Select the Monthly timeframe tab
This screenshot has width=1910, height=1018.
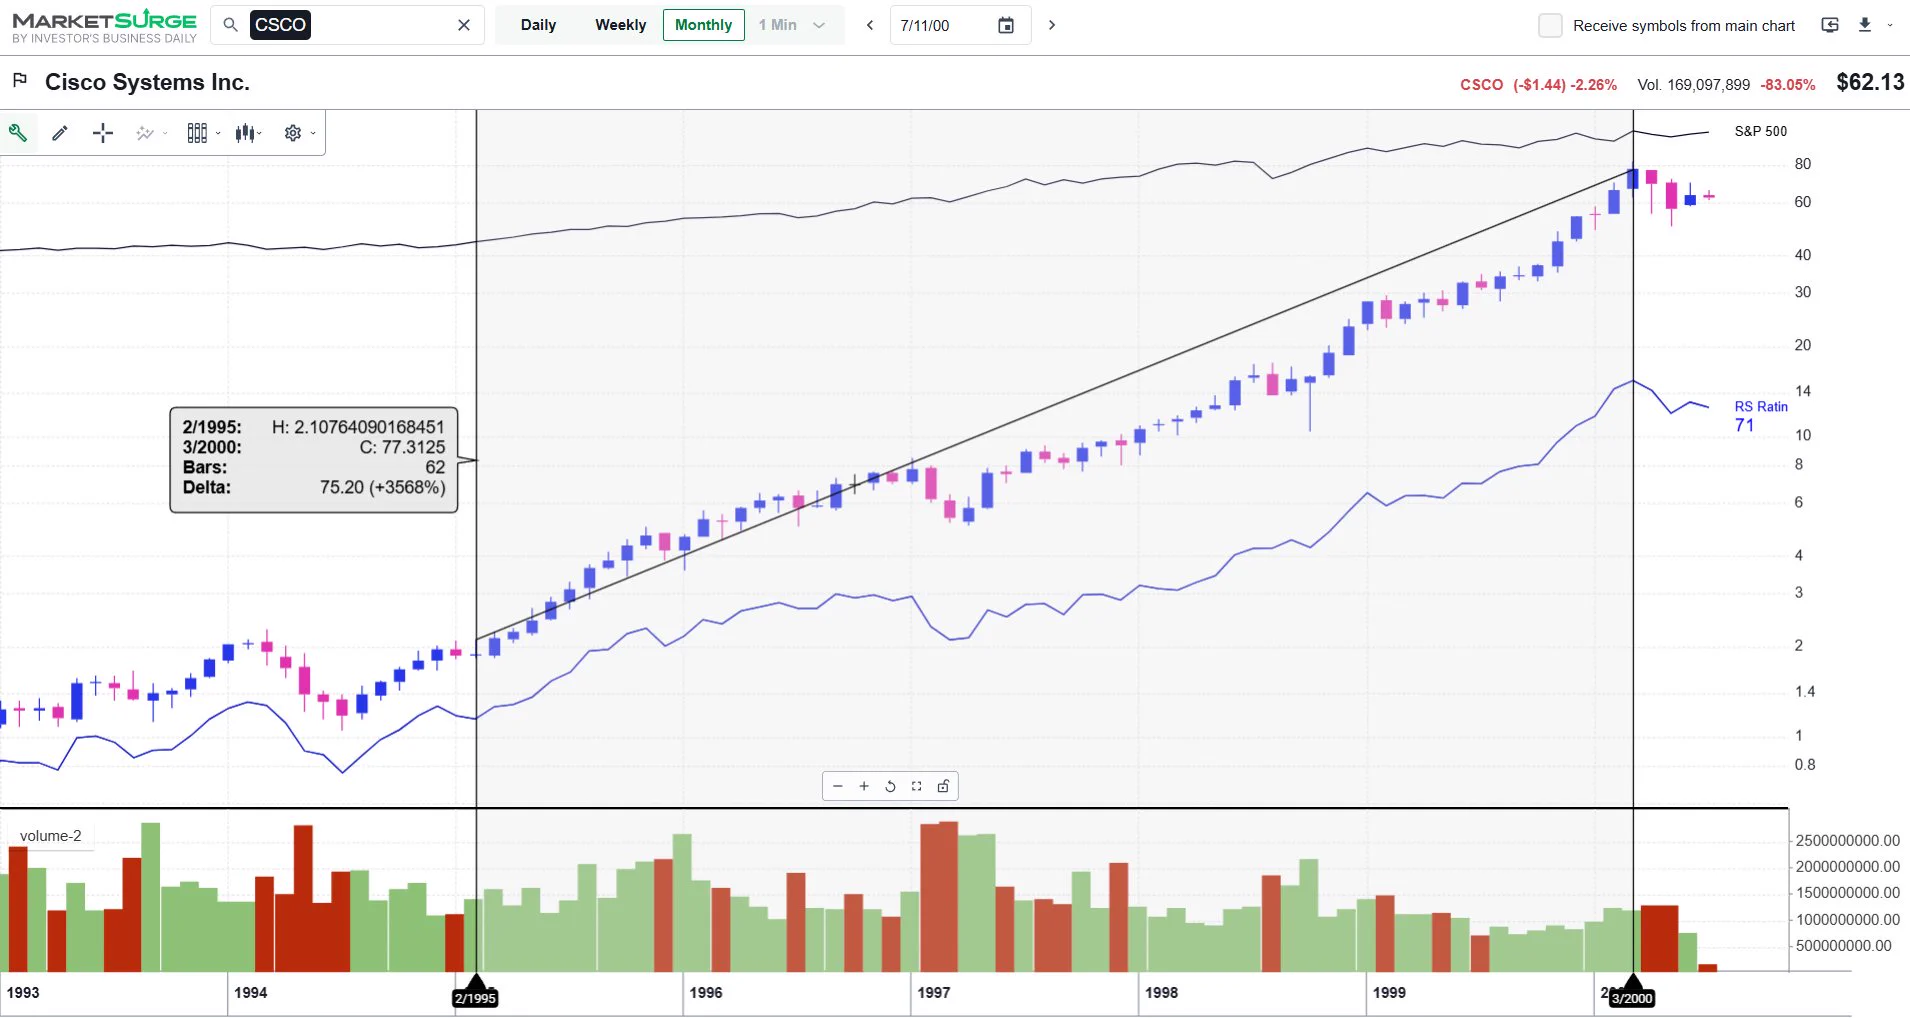point(704,25)
